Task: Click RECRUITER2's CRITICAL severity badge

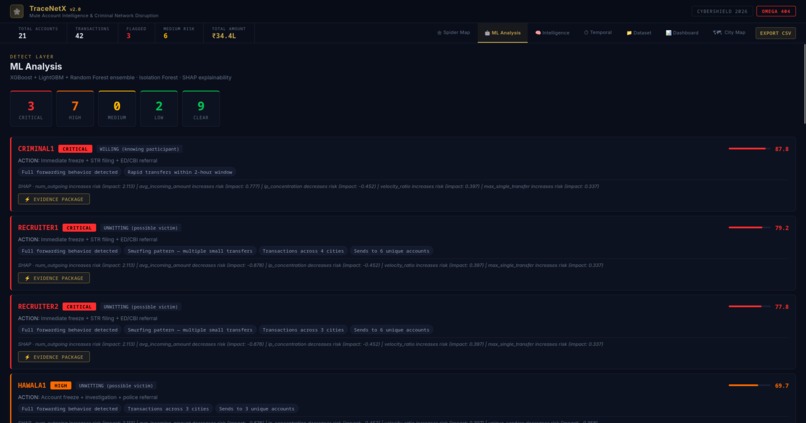Action: [79, 307]
